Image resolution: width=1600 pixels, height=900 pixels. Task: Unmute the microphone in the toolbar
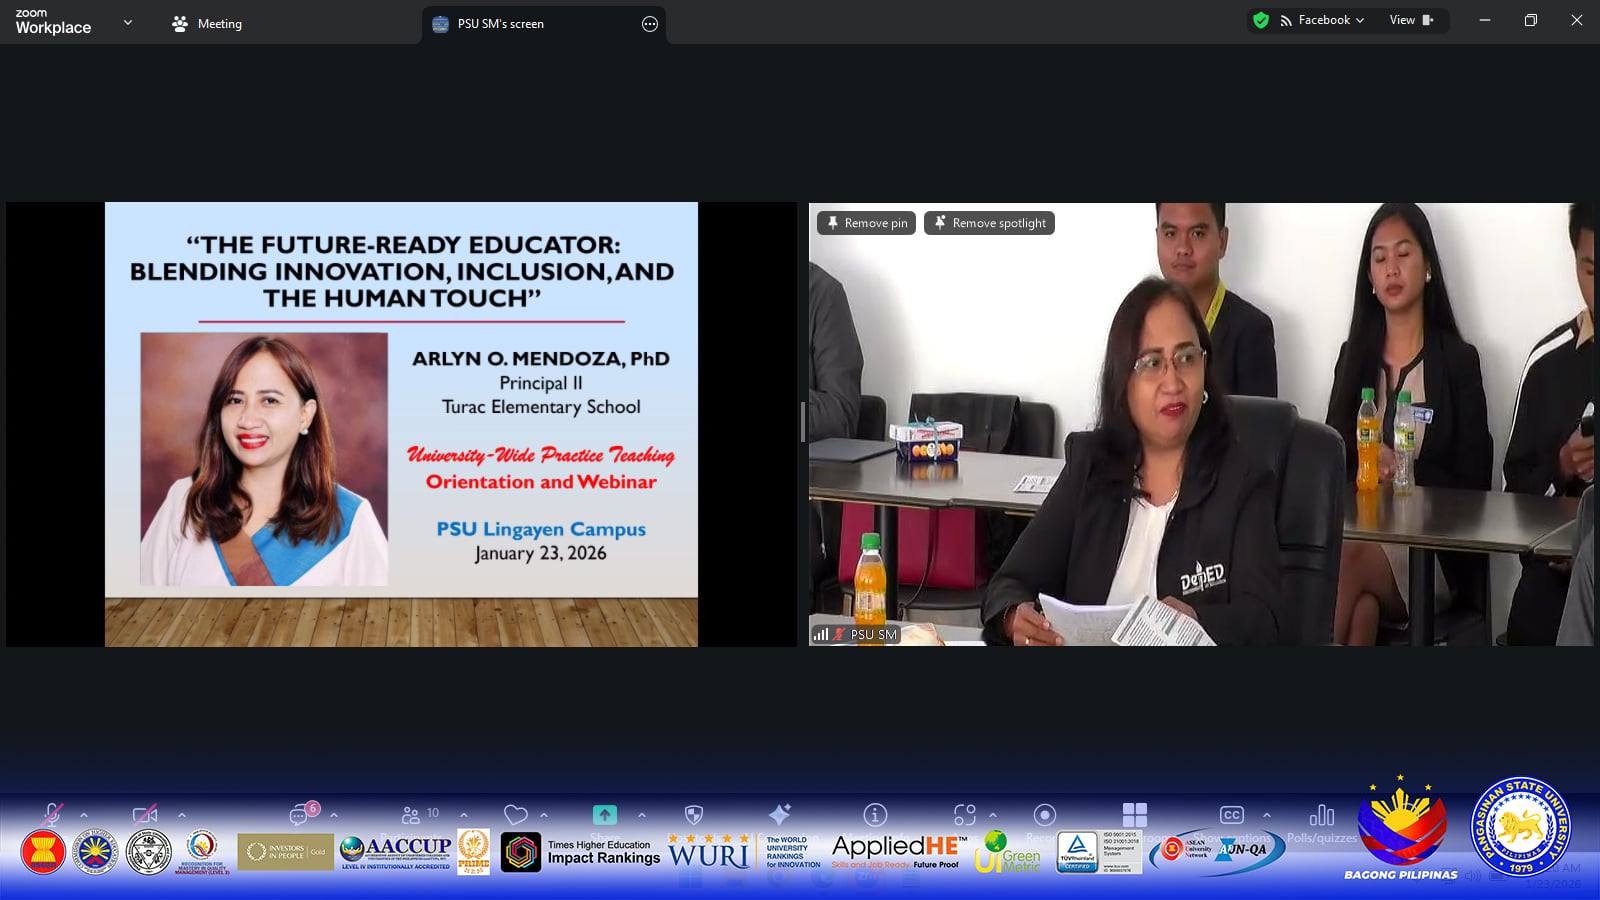point(51,815)
